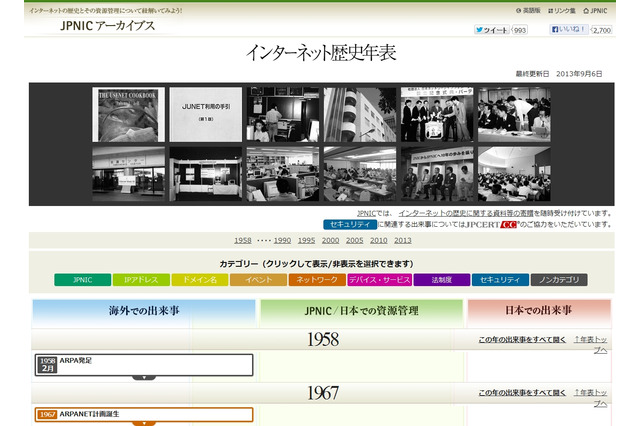Click the JPNIC text link below gallery
Viewport: 640px width, 426px height.
(x=366, y=213)
